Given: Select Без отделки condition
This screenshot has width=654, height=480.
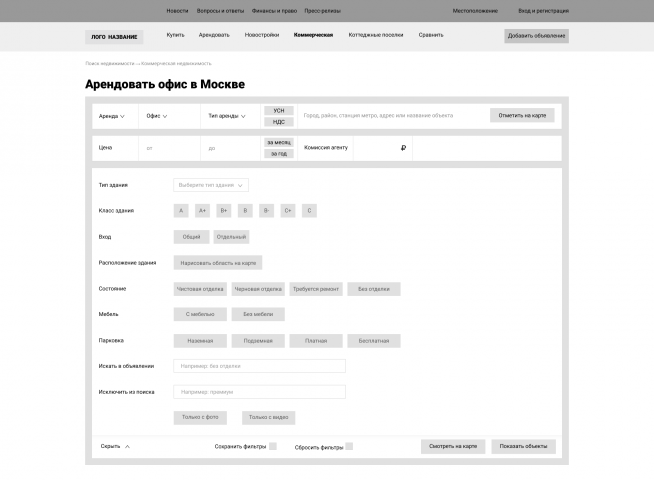Looking at the screenshot, I should click(x=374, y=289).
